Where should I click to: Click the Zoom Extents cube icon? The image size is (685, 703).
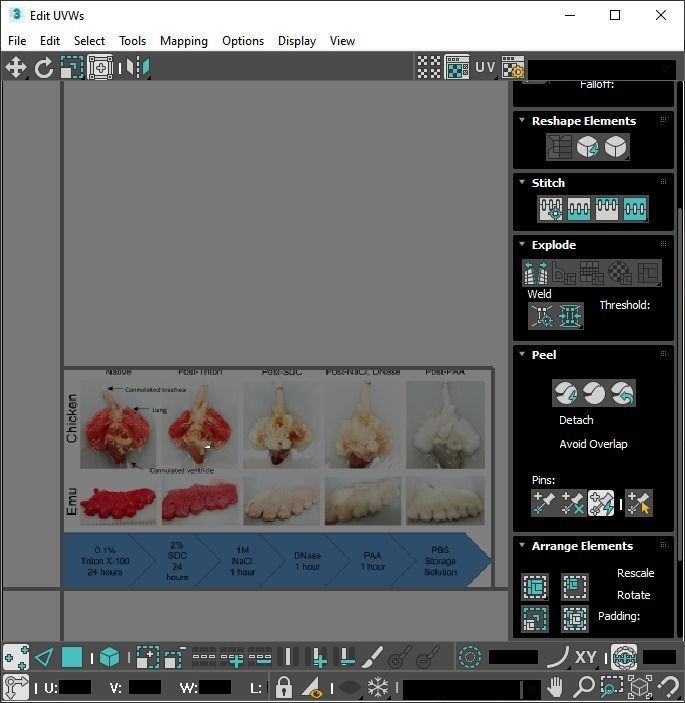640,686
